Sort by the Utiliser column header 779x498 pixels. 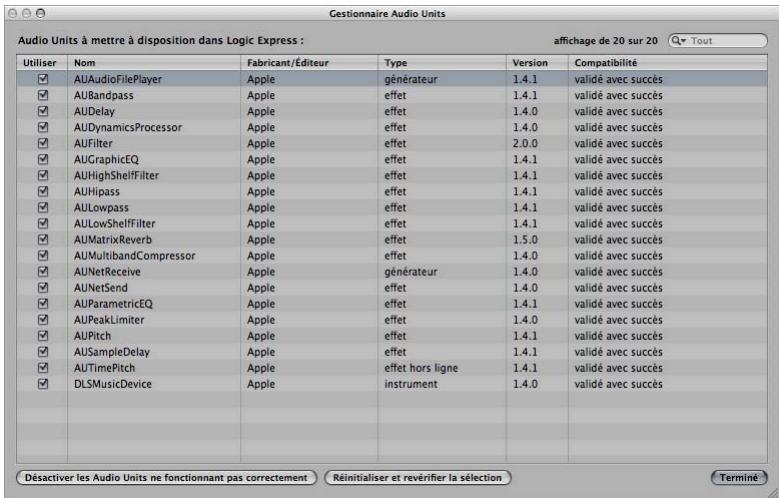[x=42, y=63]
